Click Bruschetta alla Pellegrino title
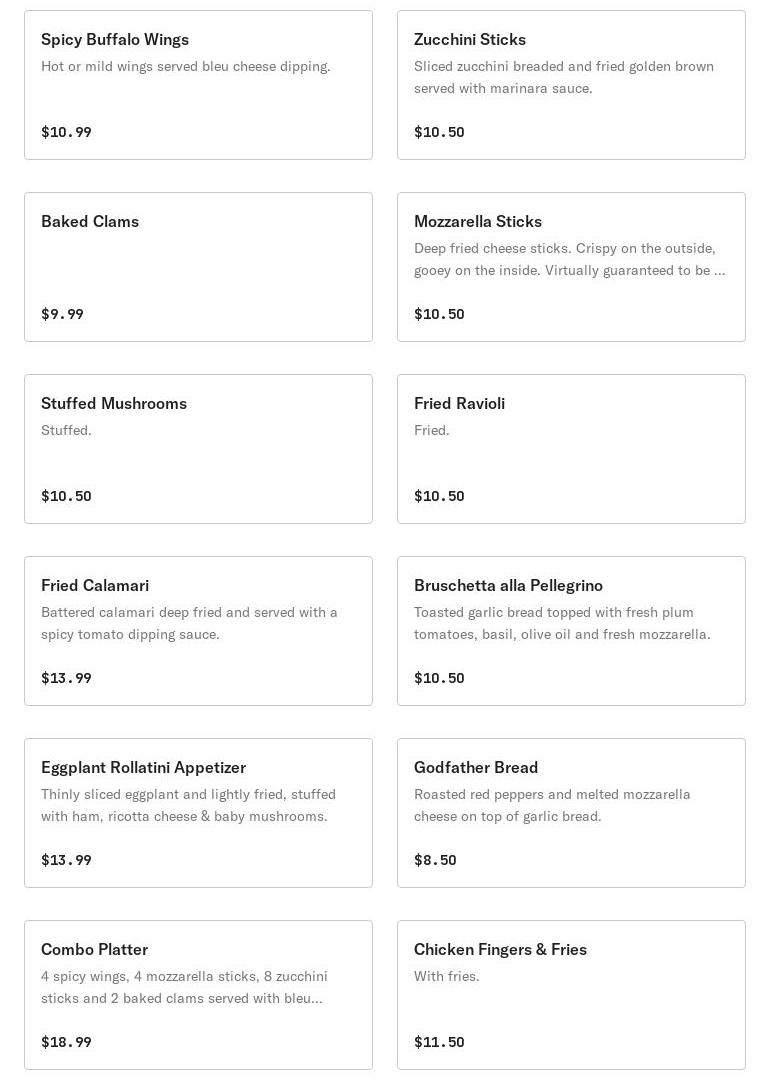The height and width of the screenshot is (1084, 770). 508,585
